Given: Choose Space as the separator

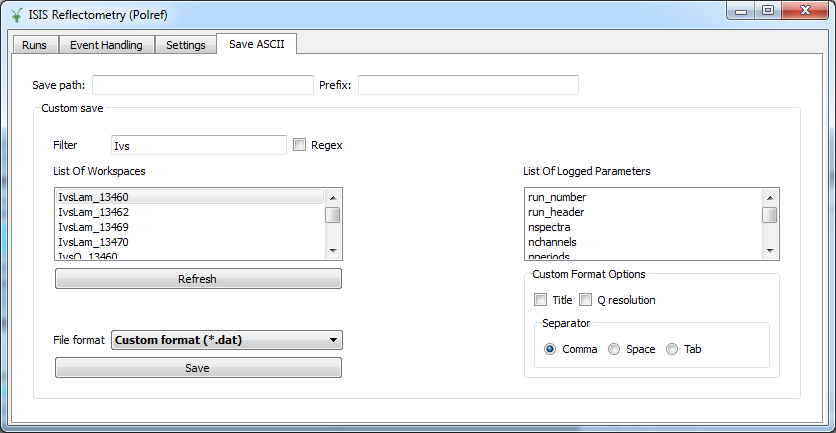Looking at the screenshot, I should coord(614,349).
